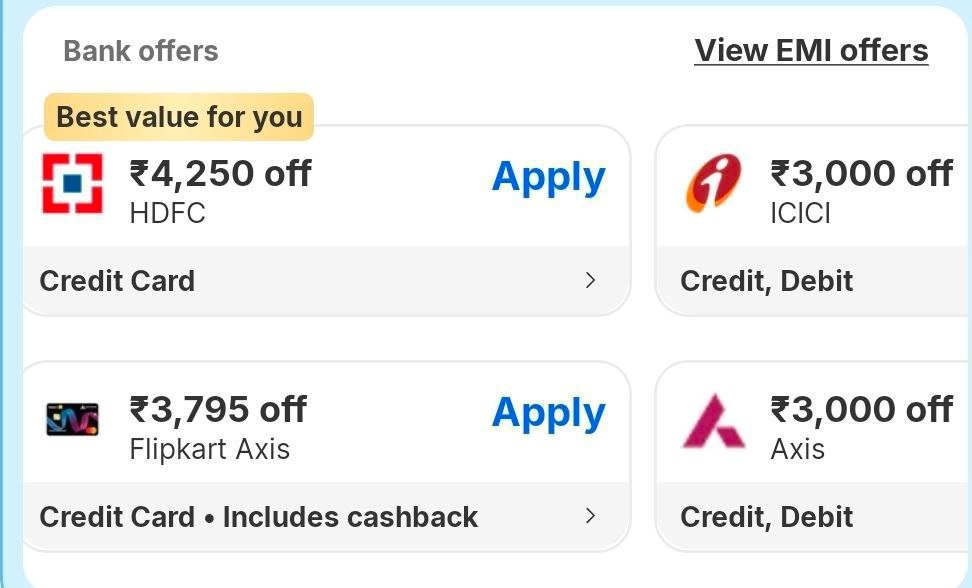Viewport: 972px width, 588px height.
Task: Select ICICI Credit, Debit row
Action: [766, 281]
